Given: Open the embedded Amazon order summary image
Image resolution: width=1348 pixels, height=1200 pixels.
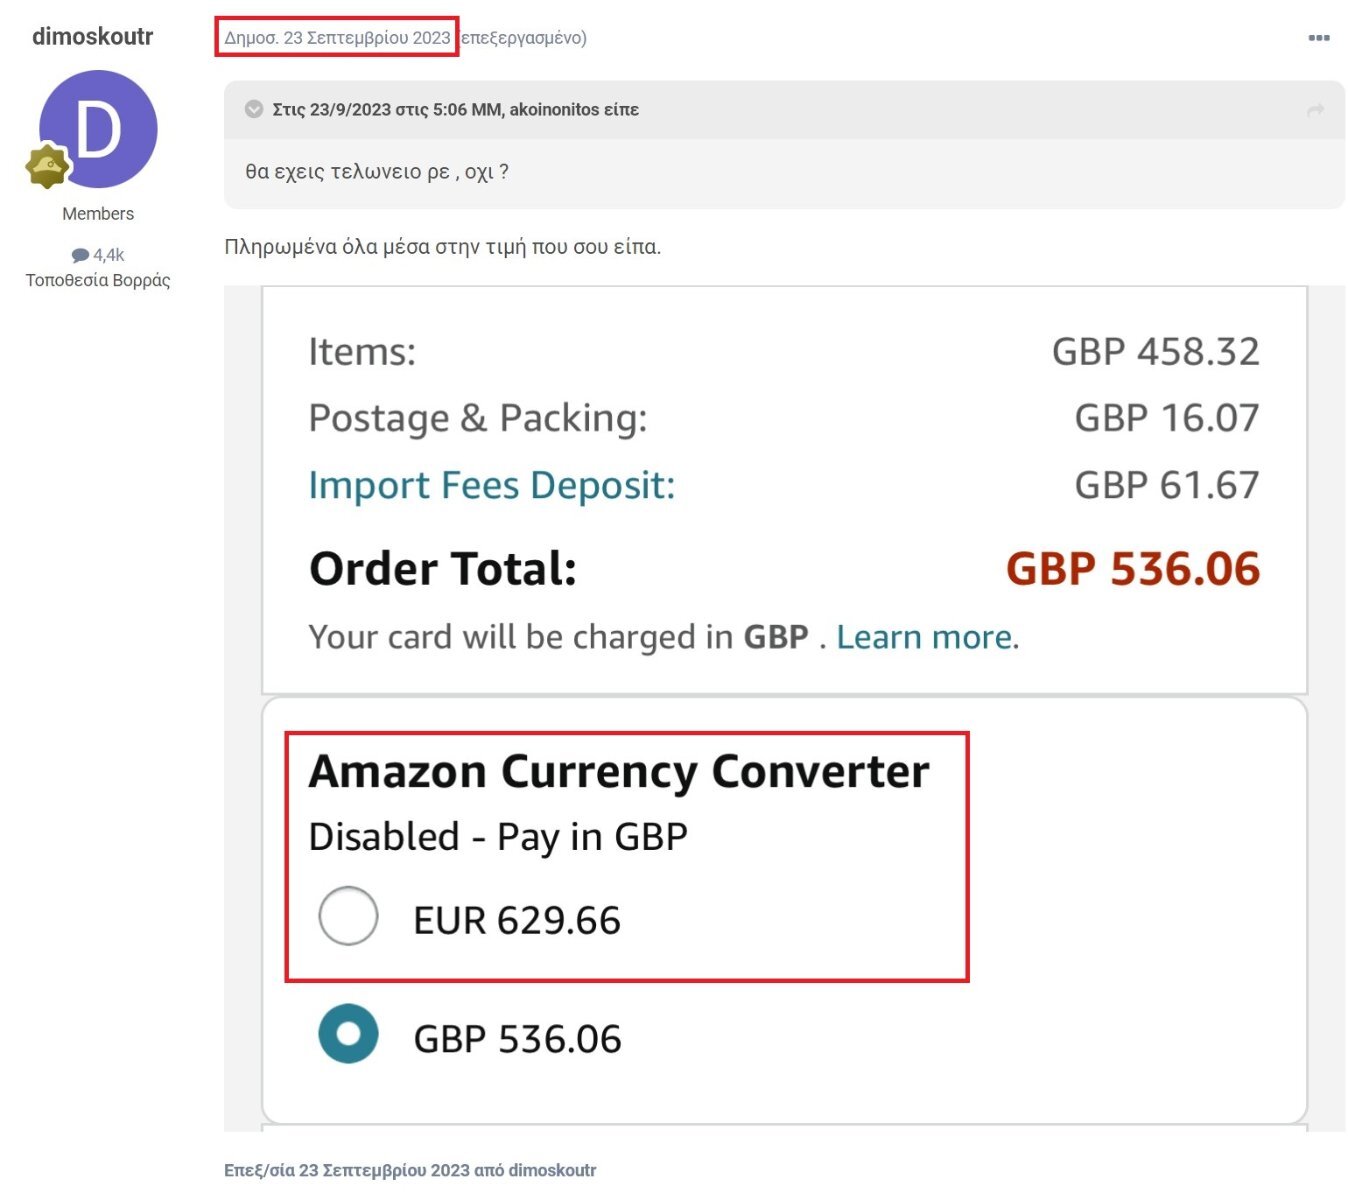Looking at the screenshot, I should click(784, 708).
